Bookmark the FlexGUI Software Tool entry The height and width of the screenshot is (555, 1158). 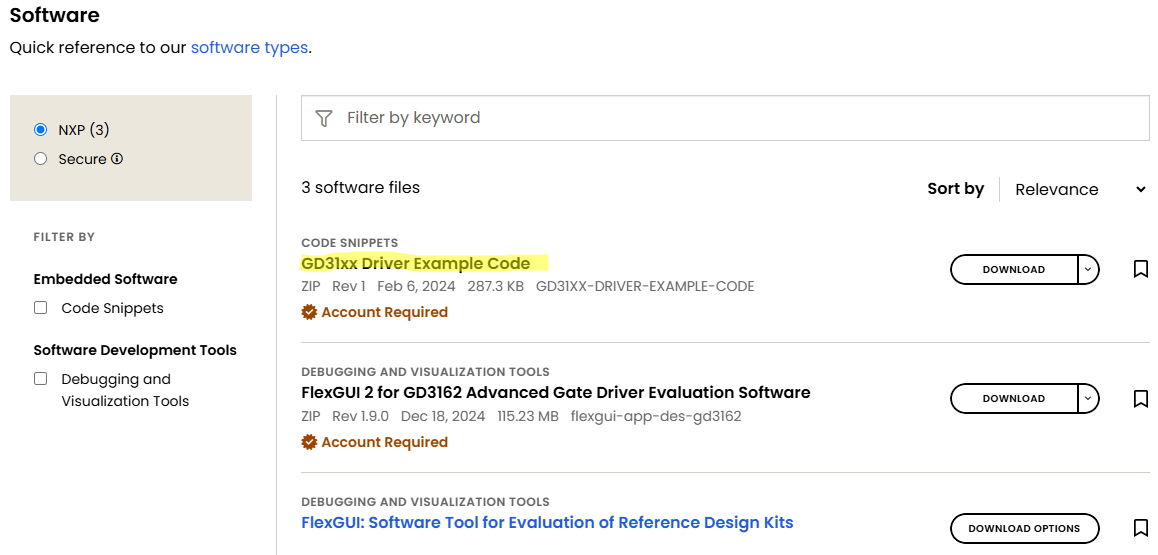pos(1140,528)
